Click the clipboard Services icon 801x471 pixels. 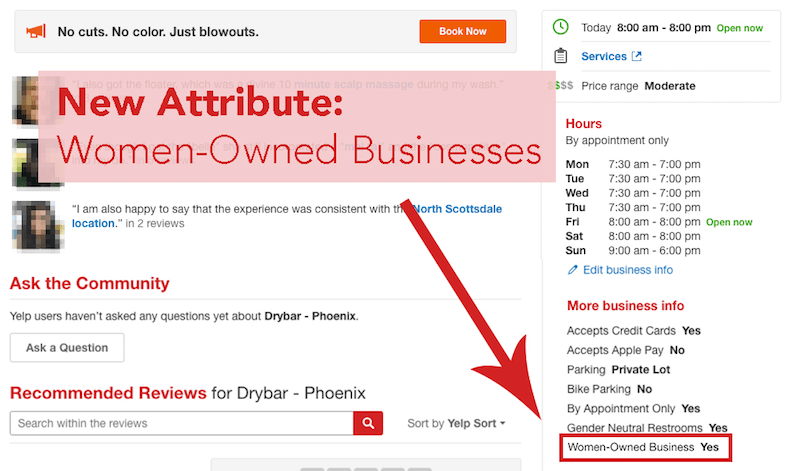560,56
